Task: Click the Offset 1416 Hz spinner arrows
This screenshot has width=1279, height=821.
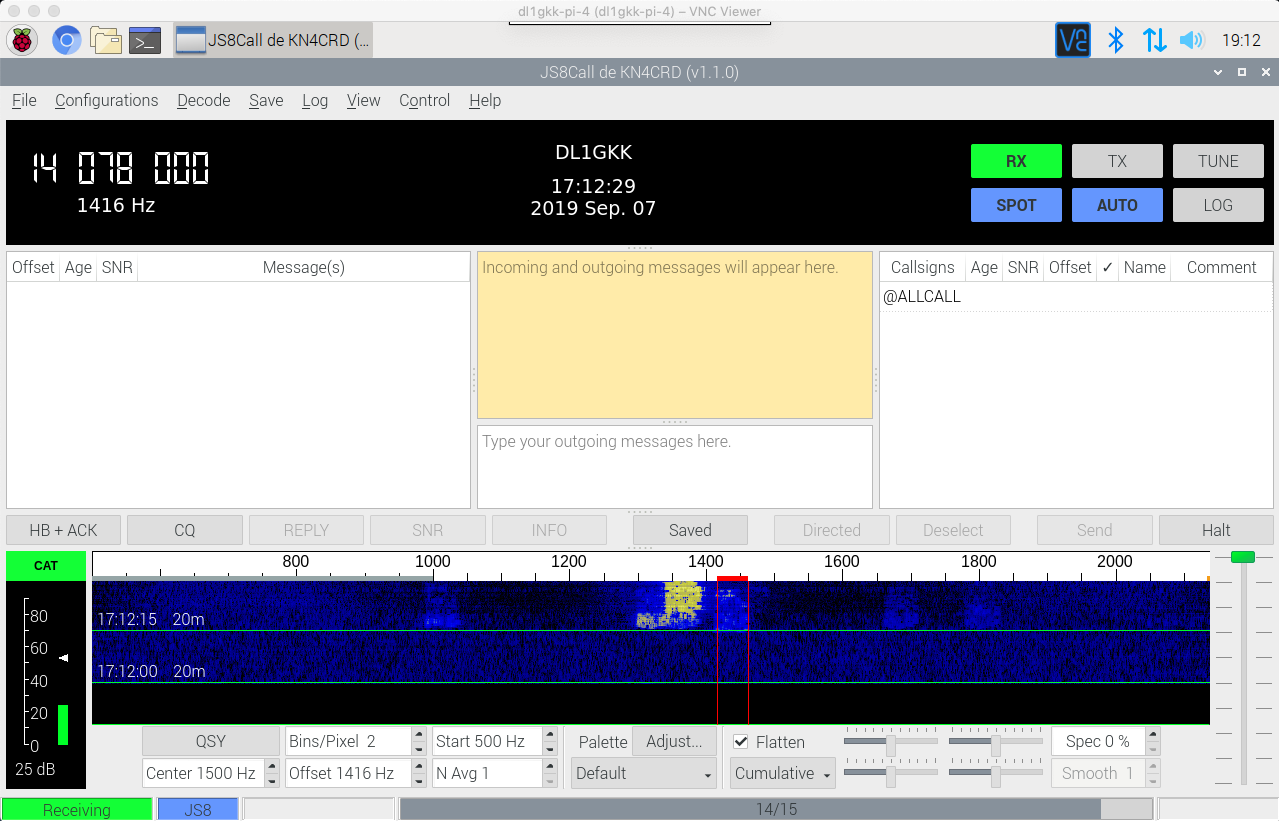Action: (x=418, y=773)
